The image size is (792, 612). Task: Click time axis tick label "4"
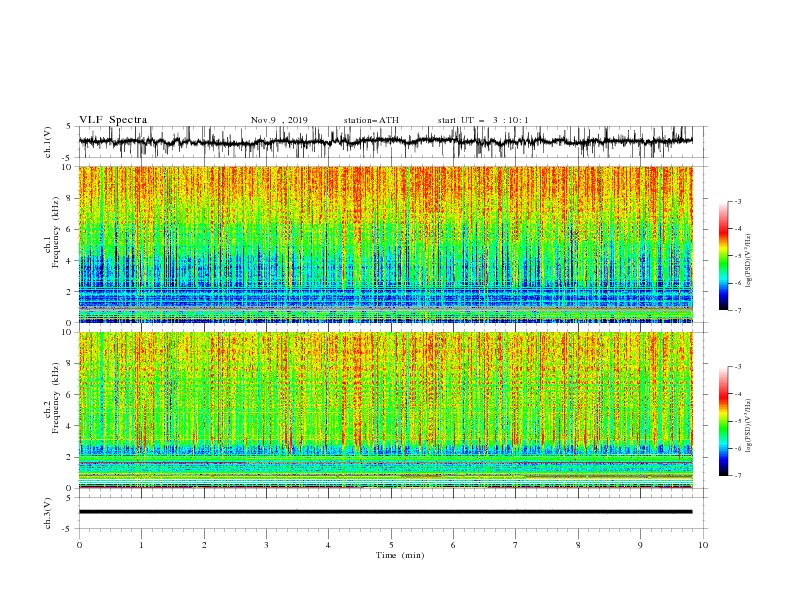[x=328, y=545]
